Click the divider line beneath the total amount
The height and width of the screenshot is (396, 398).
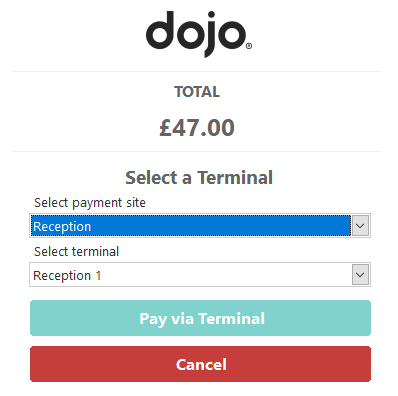pos(196,151)
